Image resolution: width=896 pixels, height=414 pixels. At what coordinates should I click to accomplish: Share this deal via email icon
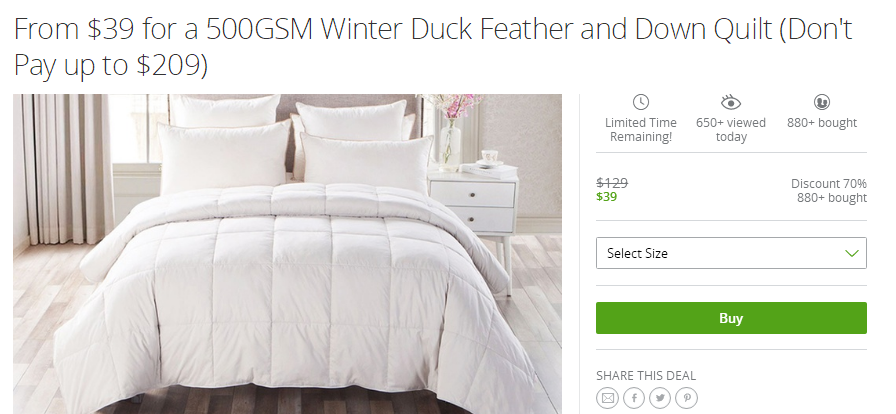click(607, 398)
